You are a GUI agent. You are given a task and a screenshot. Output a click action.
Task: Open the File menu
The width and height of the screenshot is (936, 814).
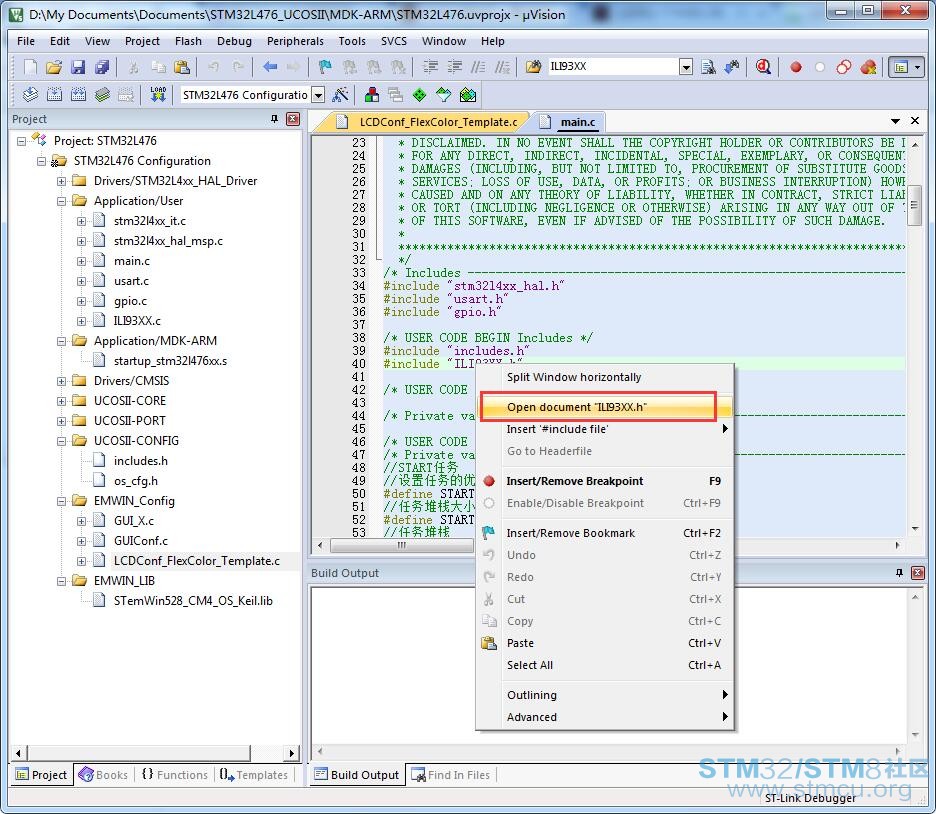(26, 41)
